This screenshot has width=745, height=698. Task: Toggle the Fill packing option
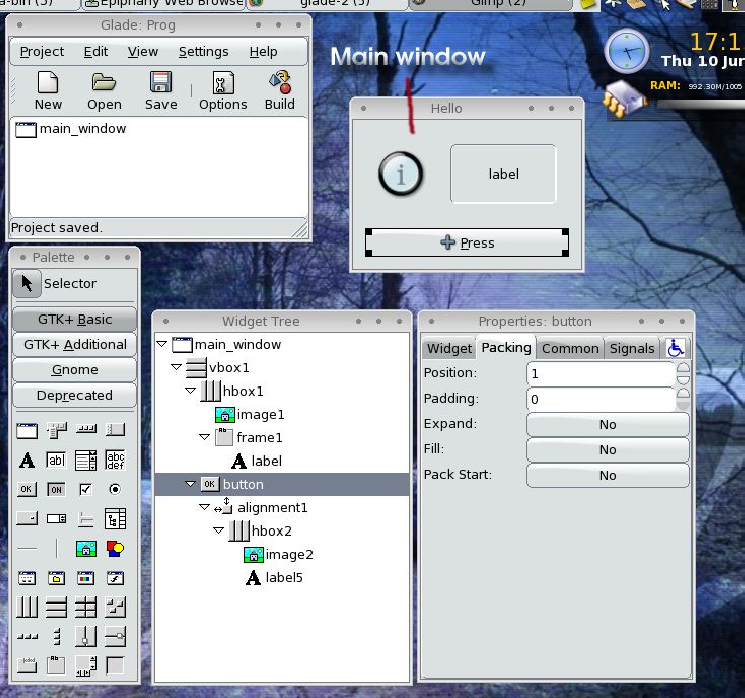(608, 449)
